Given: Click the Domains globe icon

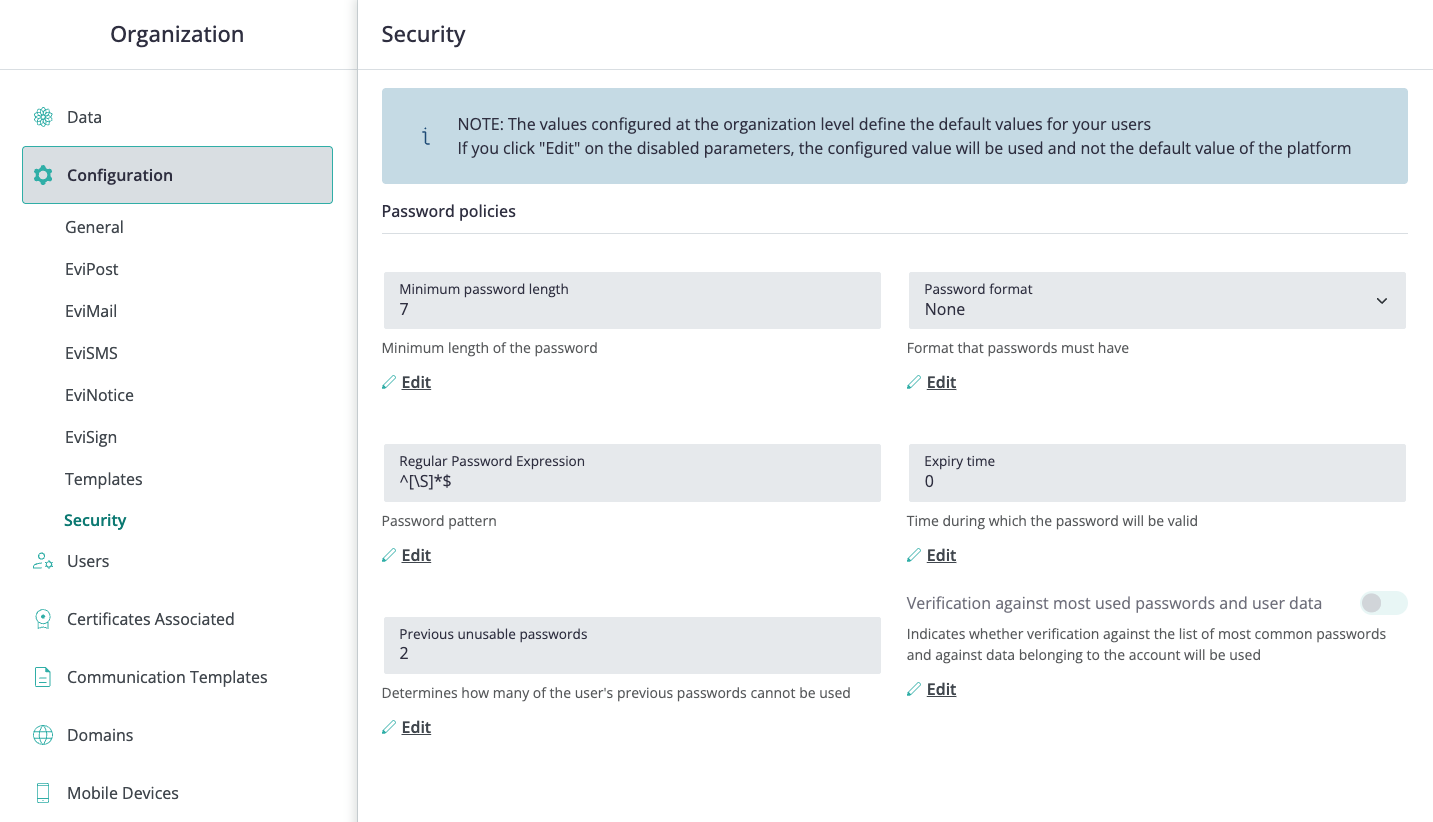Looking at the screenshot, I should (x=42, y=735).
